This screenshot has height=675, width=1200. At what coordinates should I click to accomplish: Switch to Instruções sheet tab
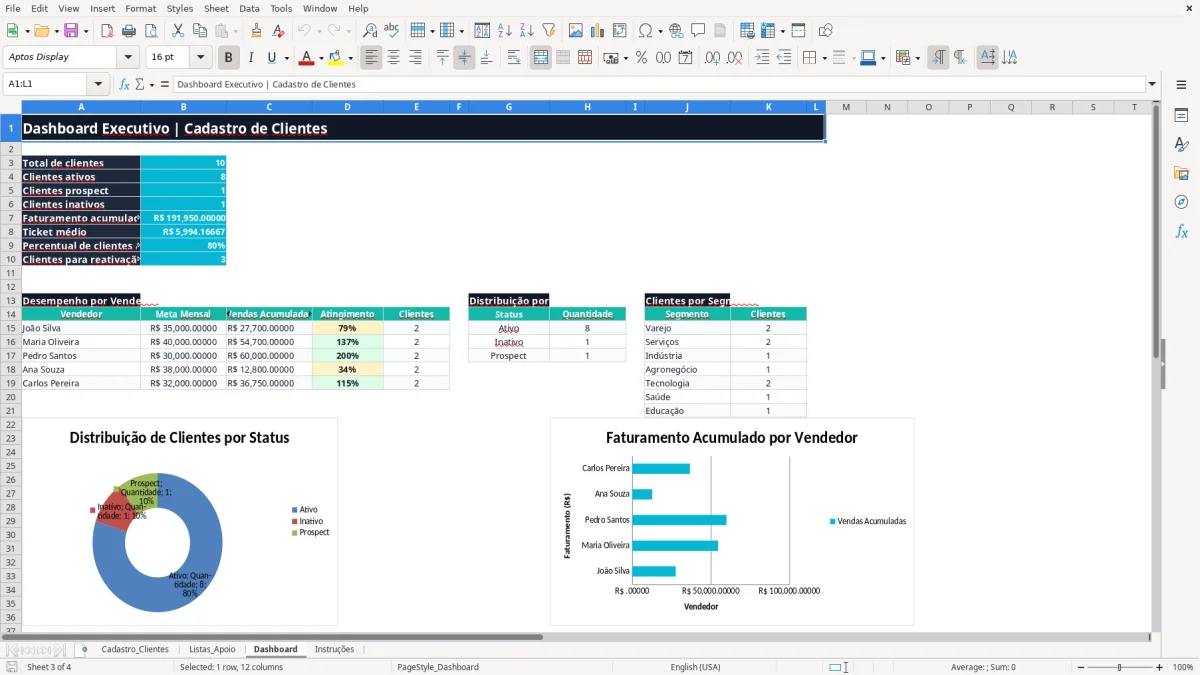pyautogui.click(x=334, y=649)
